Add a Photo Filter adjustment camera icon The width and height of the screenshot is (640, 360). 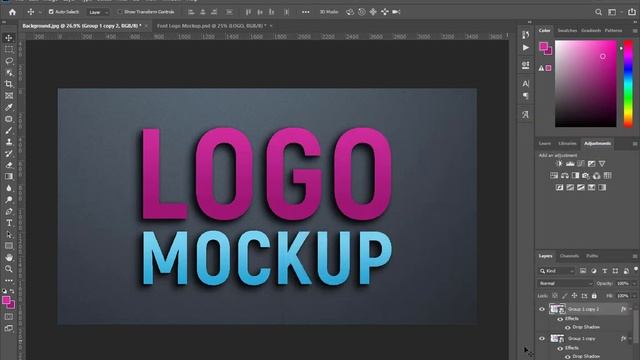[586, 176]
